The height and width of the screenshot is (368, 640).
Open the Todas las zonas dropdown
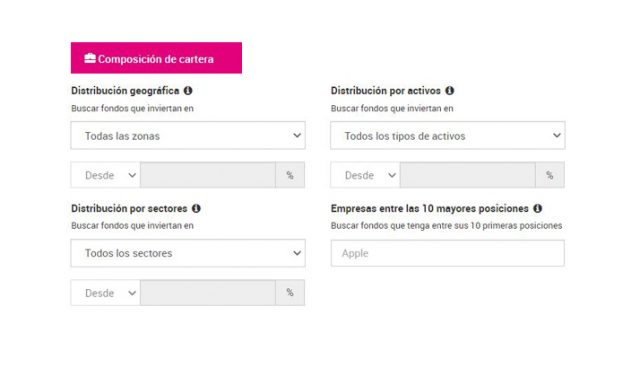pos(188,135)
